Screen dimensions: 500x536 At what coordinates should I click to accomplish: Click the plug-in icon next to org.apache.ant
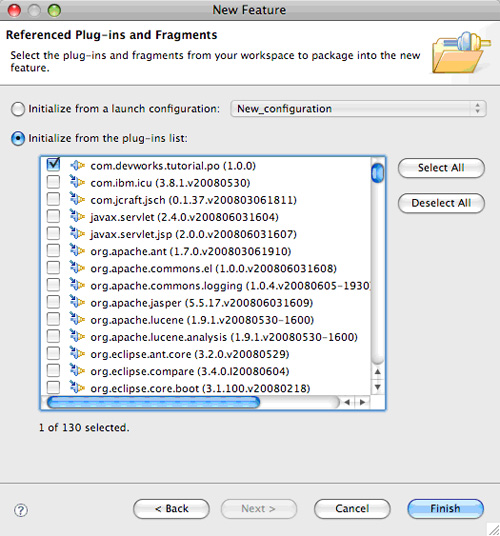point(78,251)
